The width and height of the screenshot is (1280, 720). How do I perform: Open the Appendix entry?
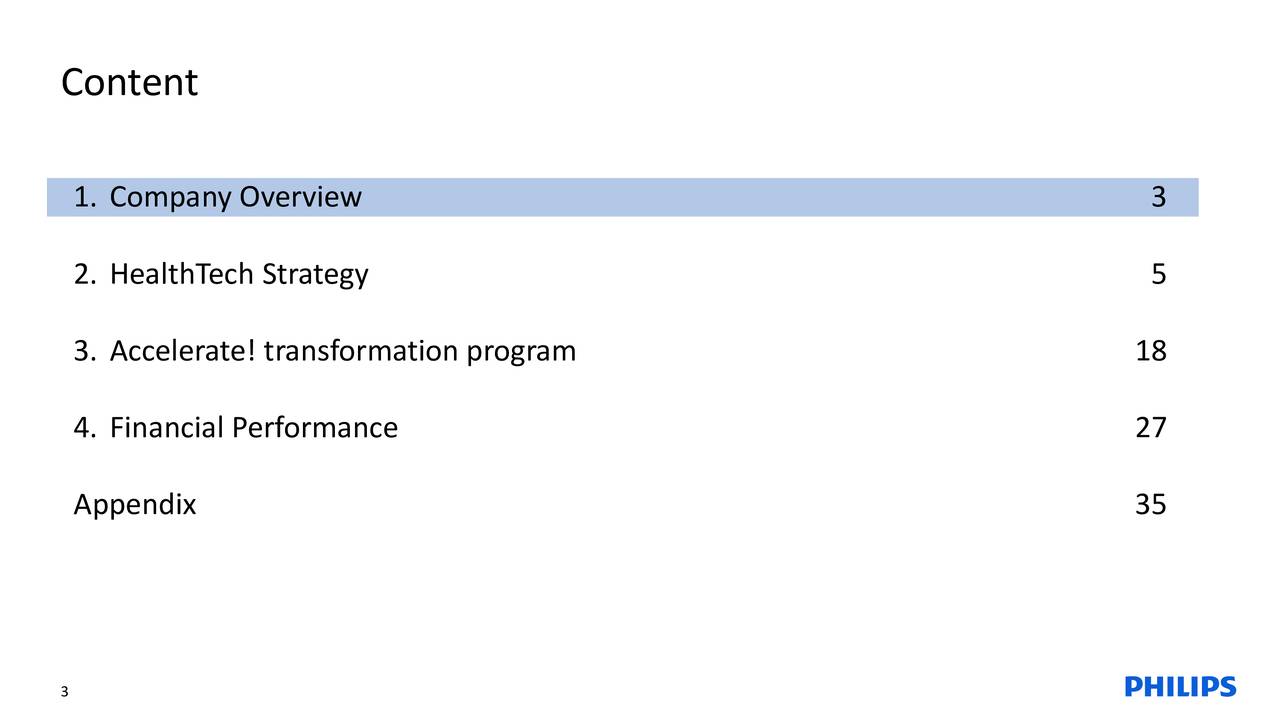pos(135,506)
